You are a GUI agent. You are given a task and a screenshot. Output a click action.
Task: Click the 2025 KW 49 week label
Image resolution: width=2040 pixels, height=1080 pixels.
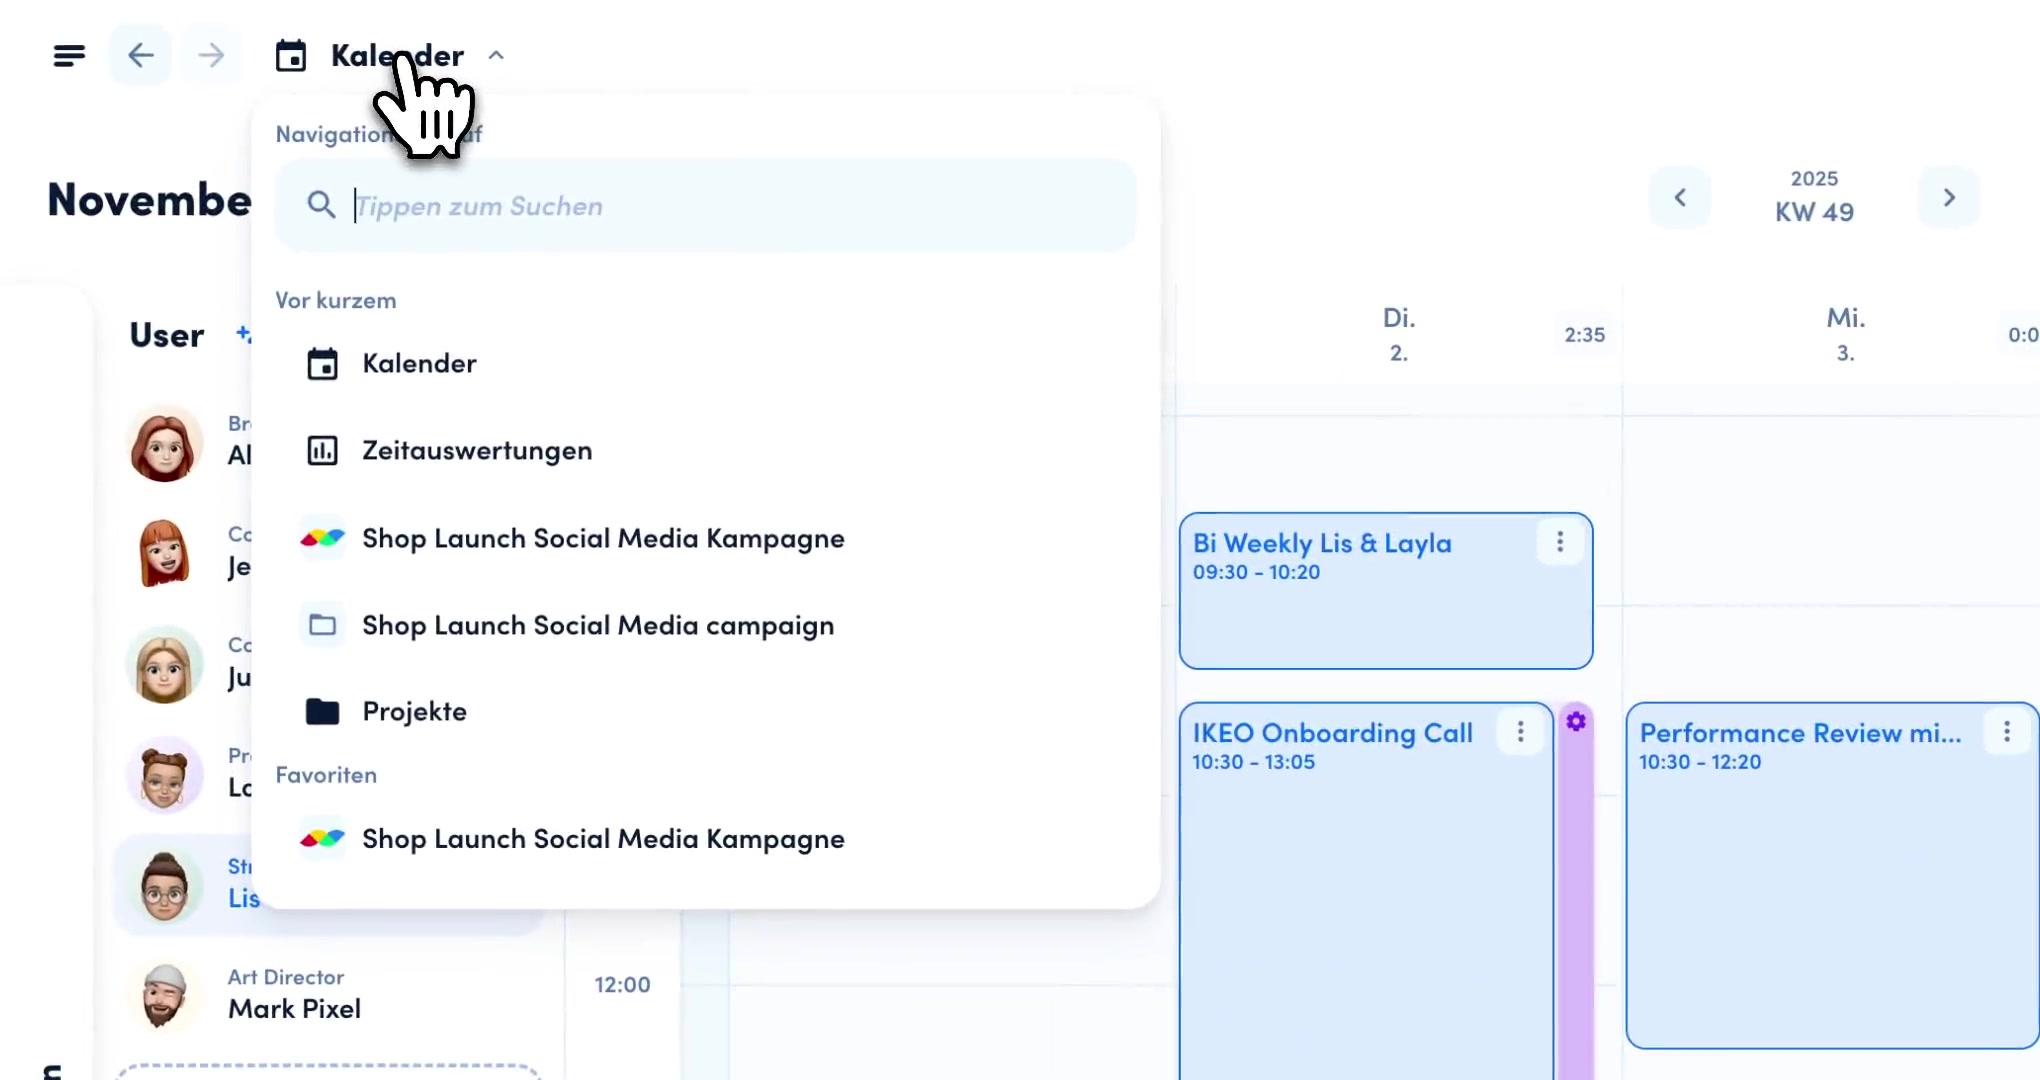1814,197
